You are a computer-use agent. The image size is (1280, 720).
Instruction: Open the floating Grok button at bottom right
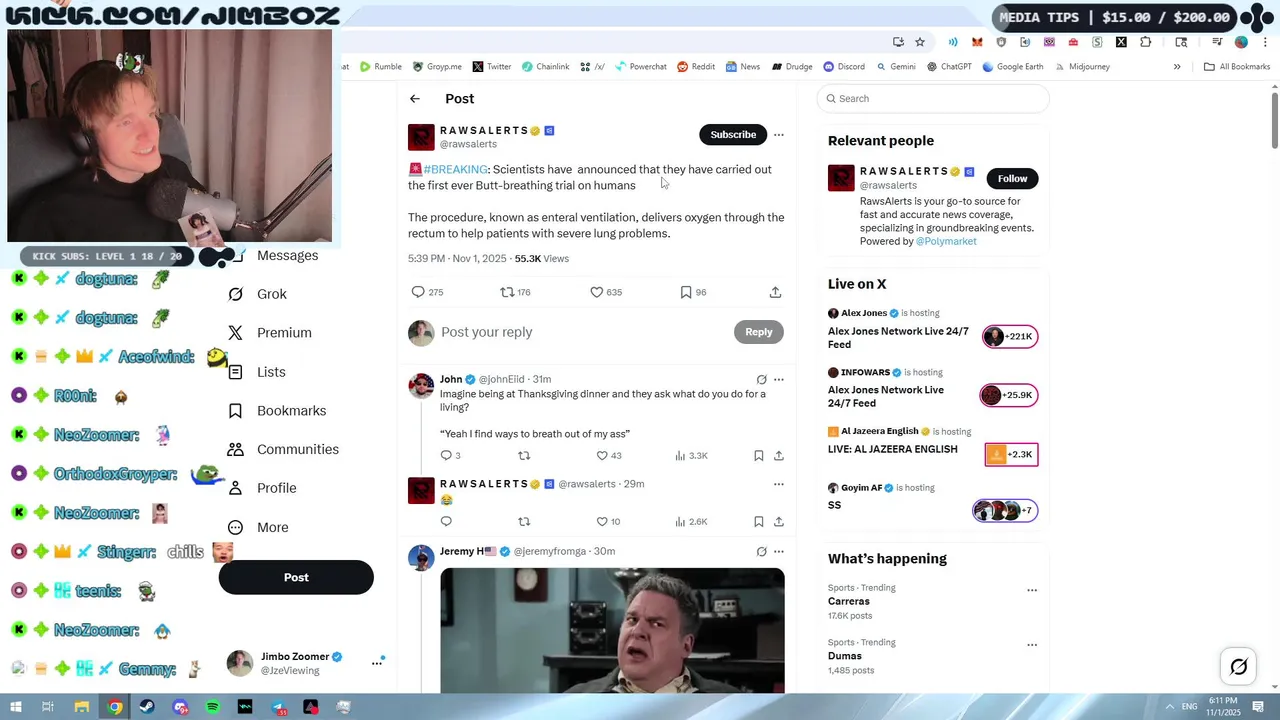(x=1239, y=667)
